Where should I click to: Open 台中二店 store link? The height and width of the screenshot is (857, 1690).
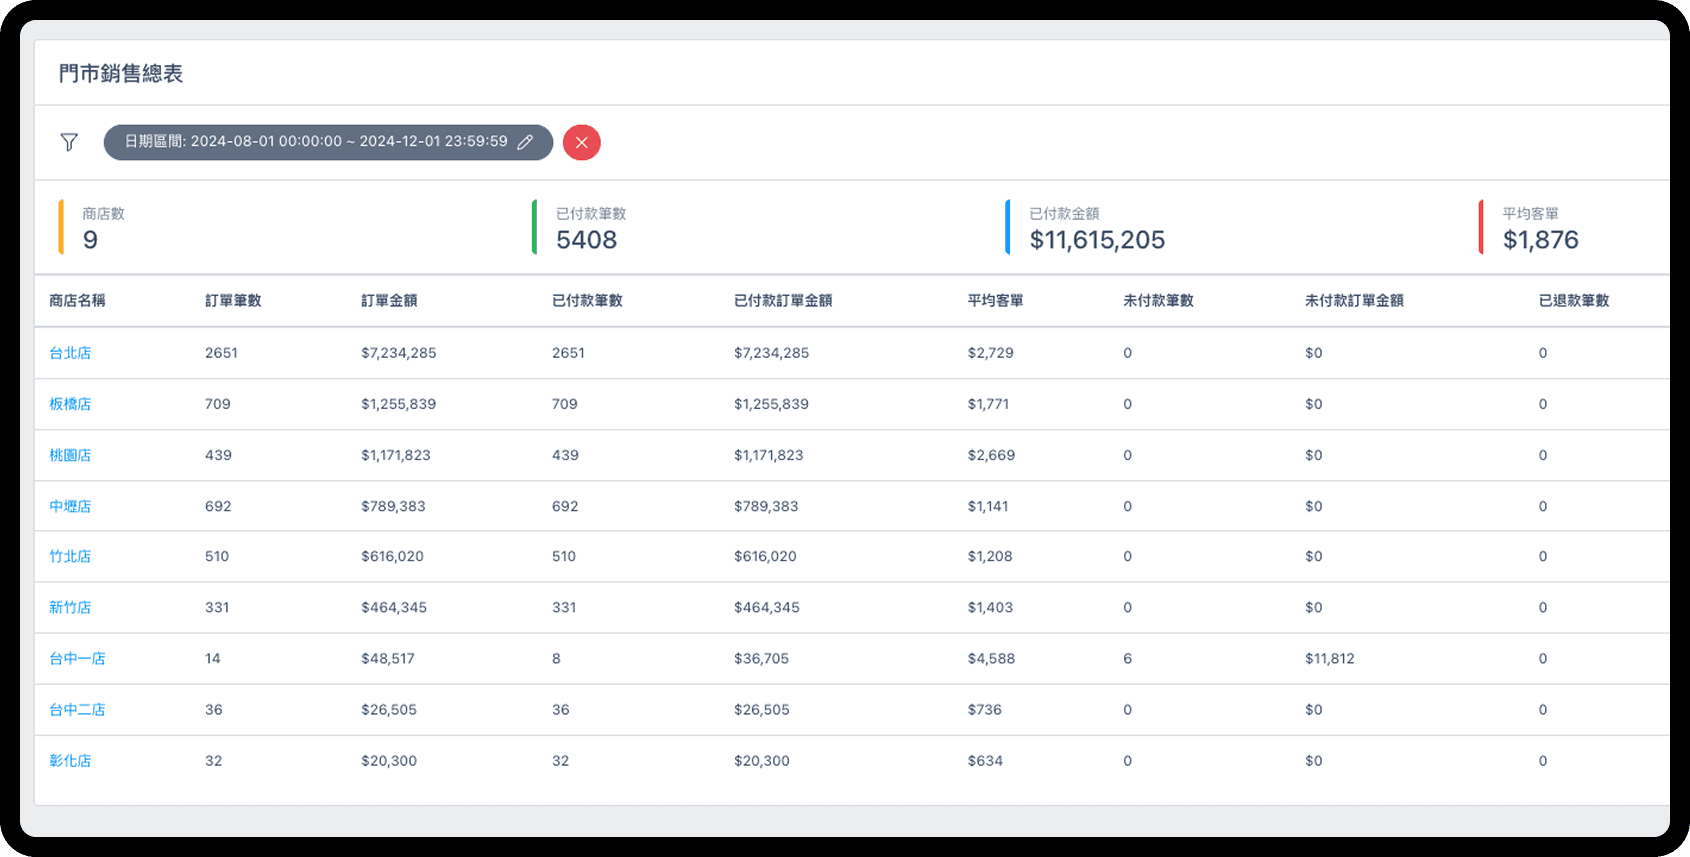coord(77,709)
